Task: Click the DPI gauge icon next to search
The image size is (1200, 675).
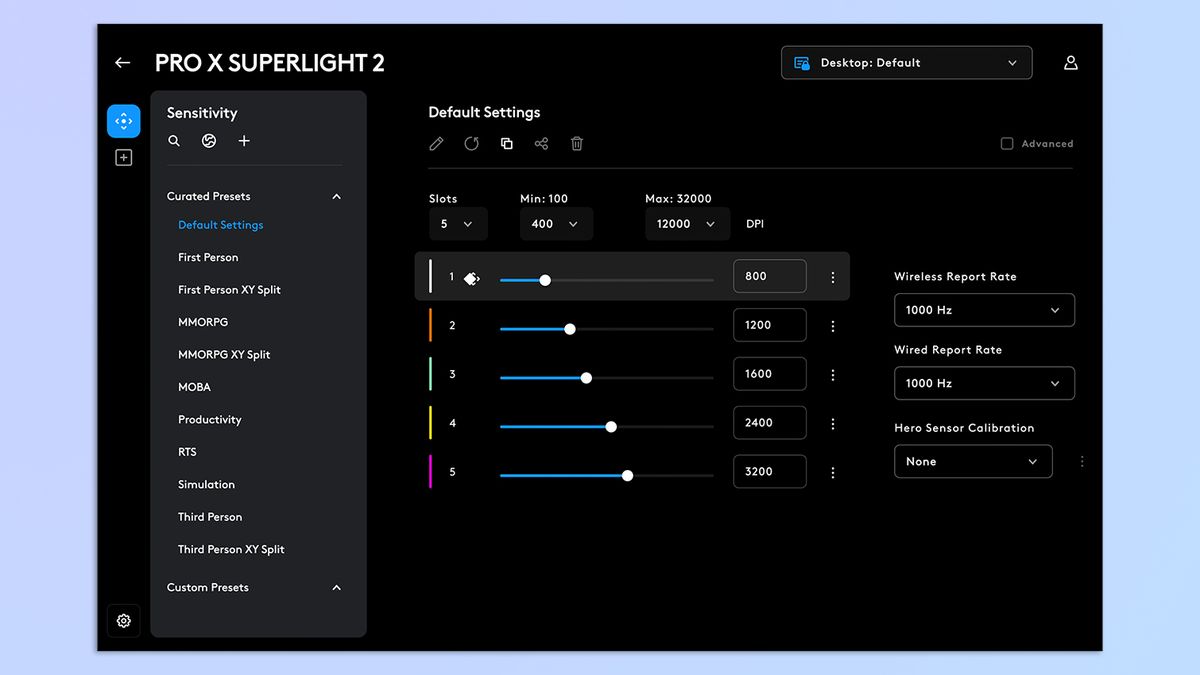Action: tap(208, 141)
